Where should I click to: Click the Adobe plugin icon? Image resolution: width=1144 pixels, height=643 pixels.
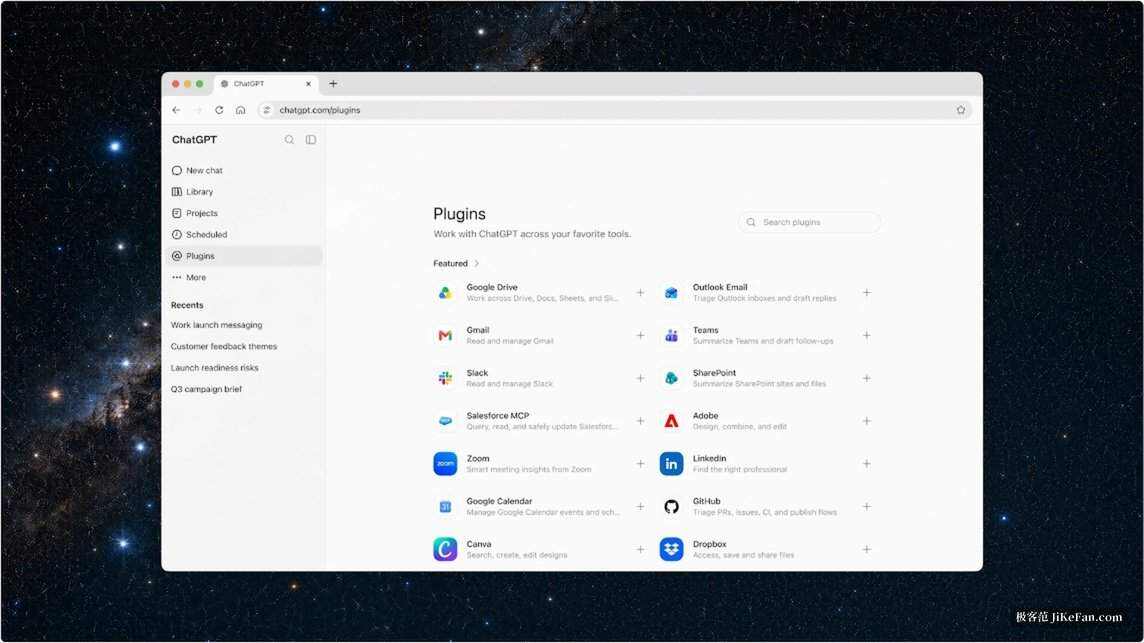671,421
